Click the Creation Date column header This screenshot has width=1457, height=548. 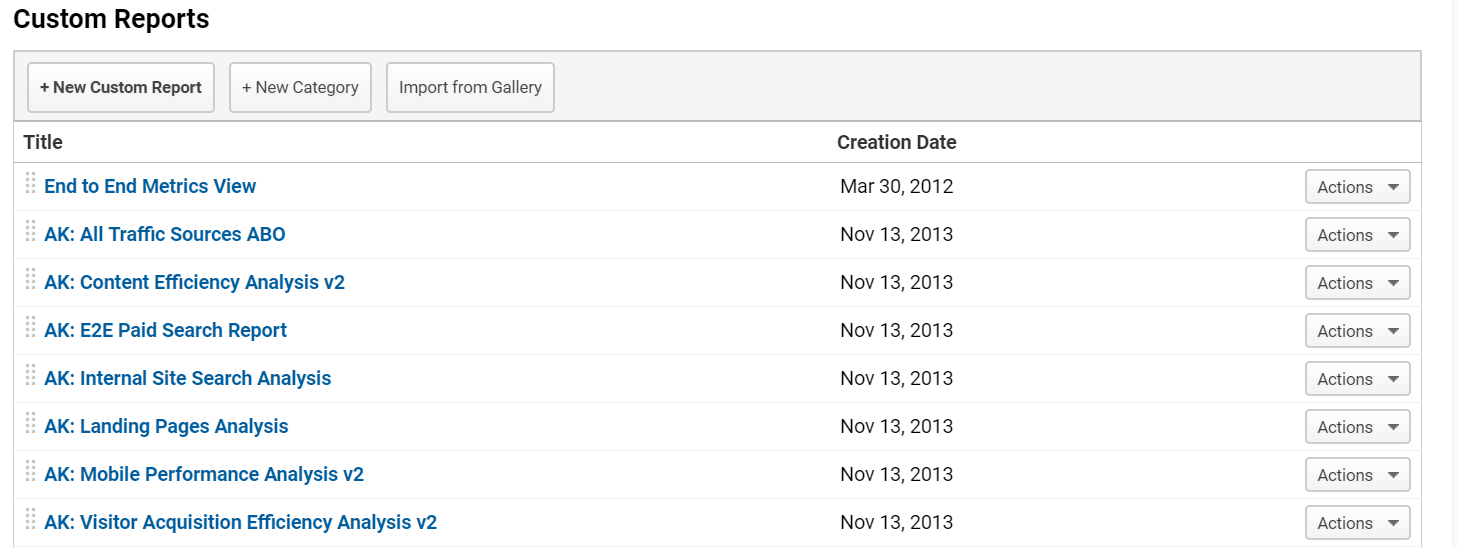coord(896,142)
